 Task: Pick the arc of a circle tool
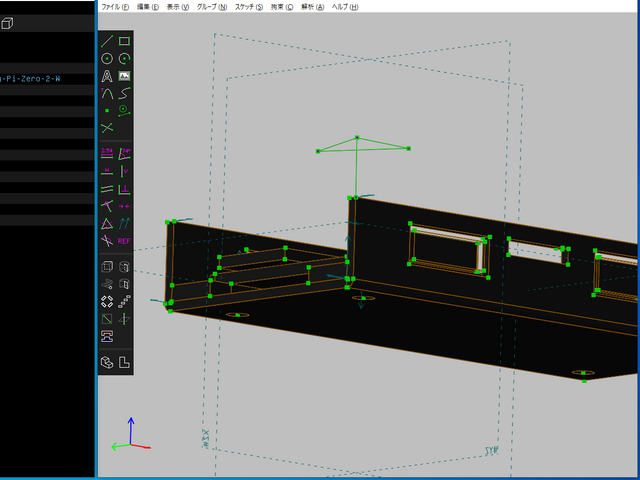point(124,59)
